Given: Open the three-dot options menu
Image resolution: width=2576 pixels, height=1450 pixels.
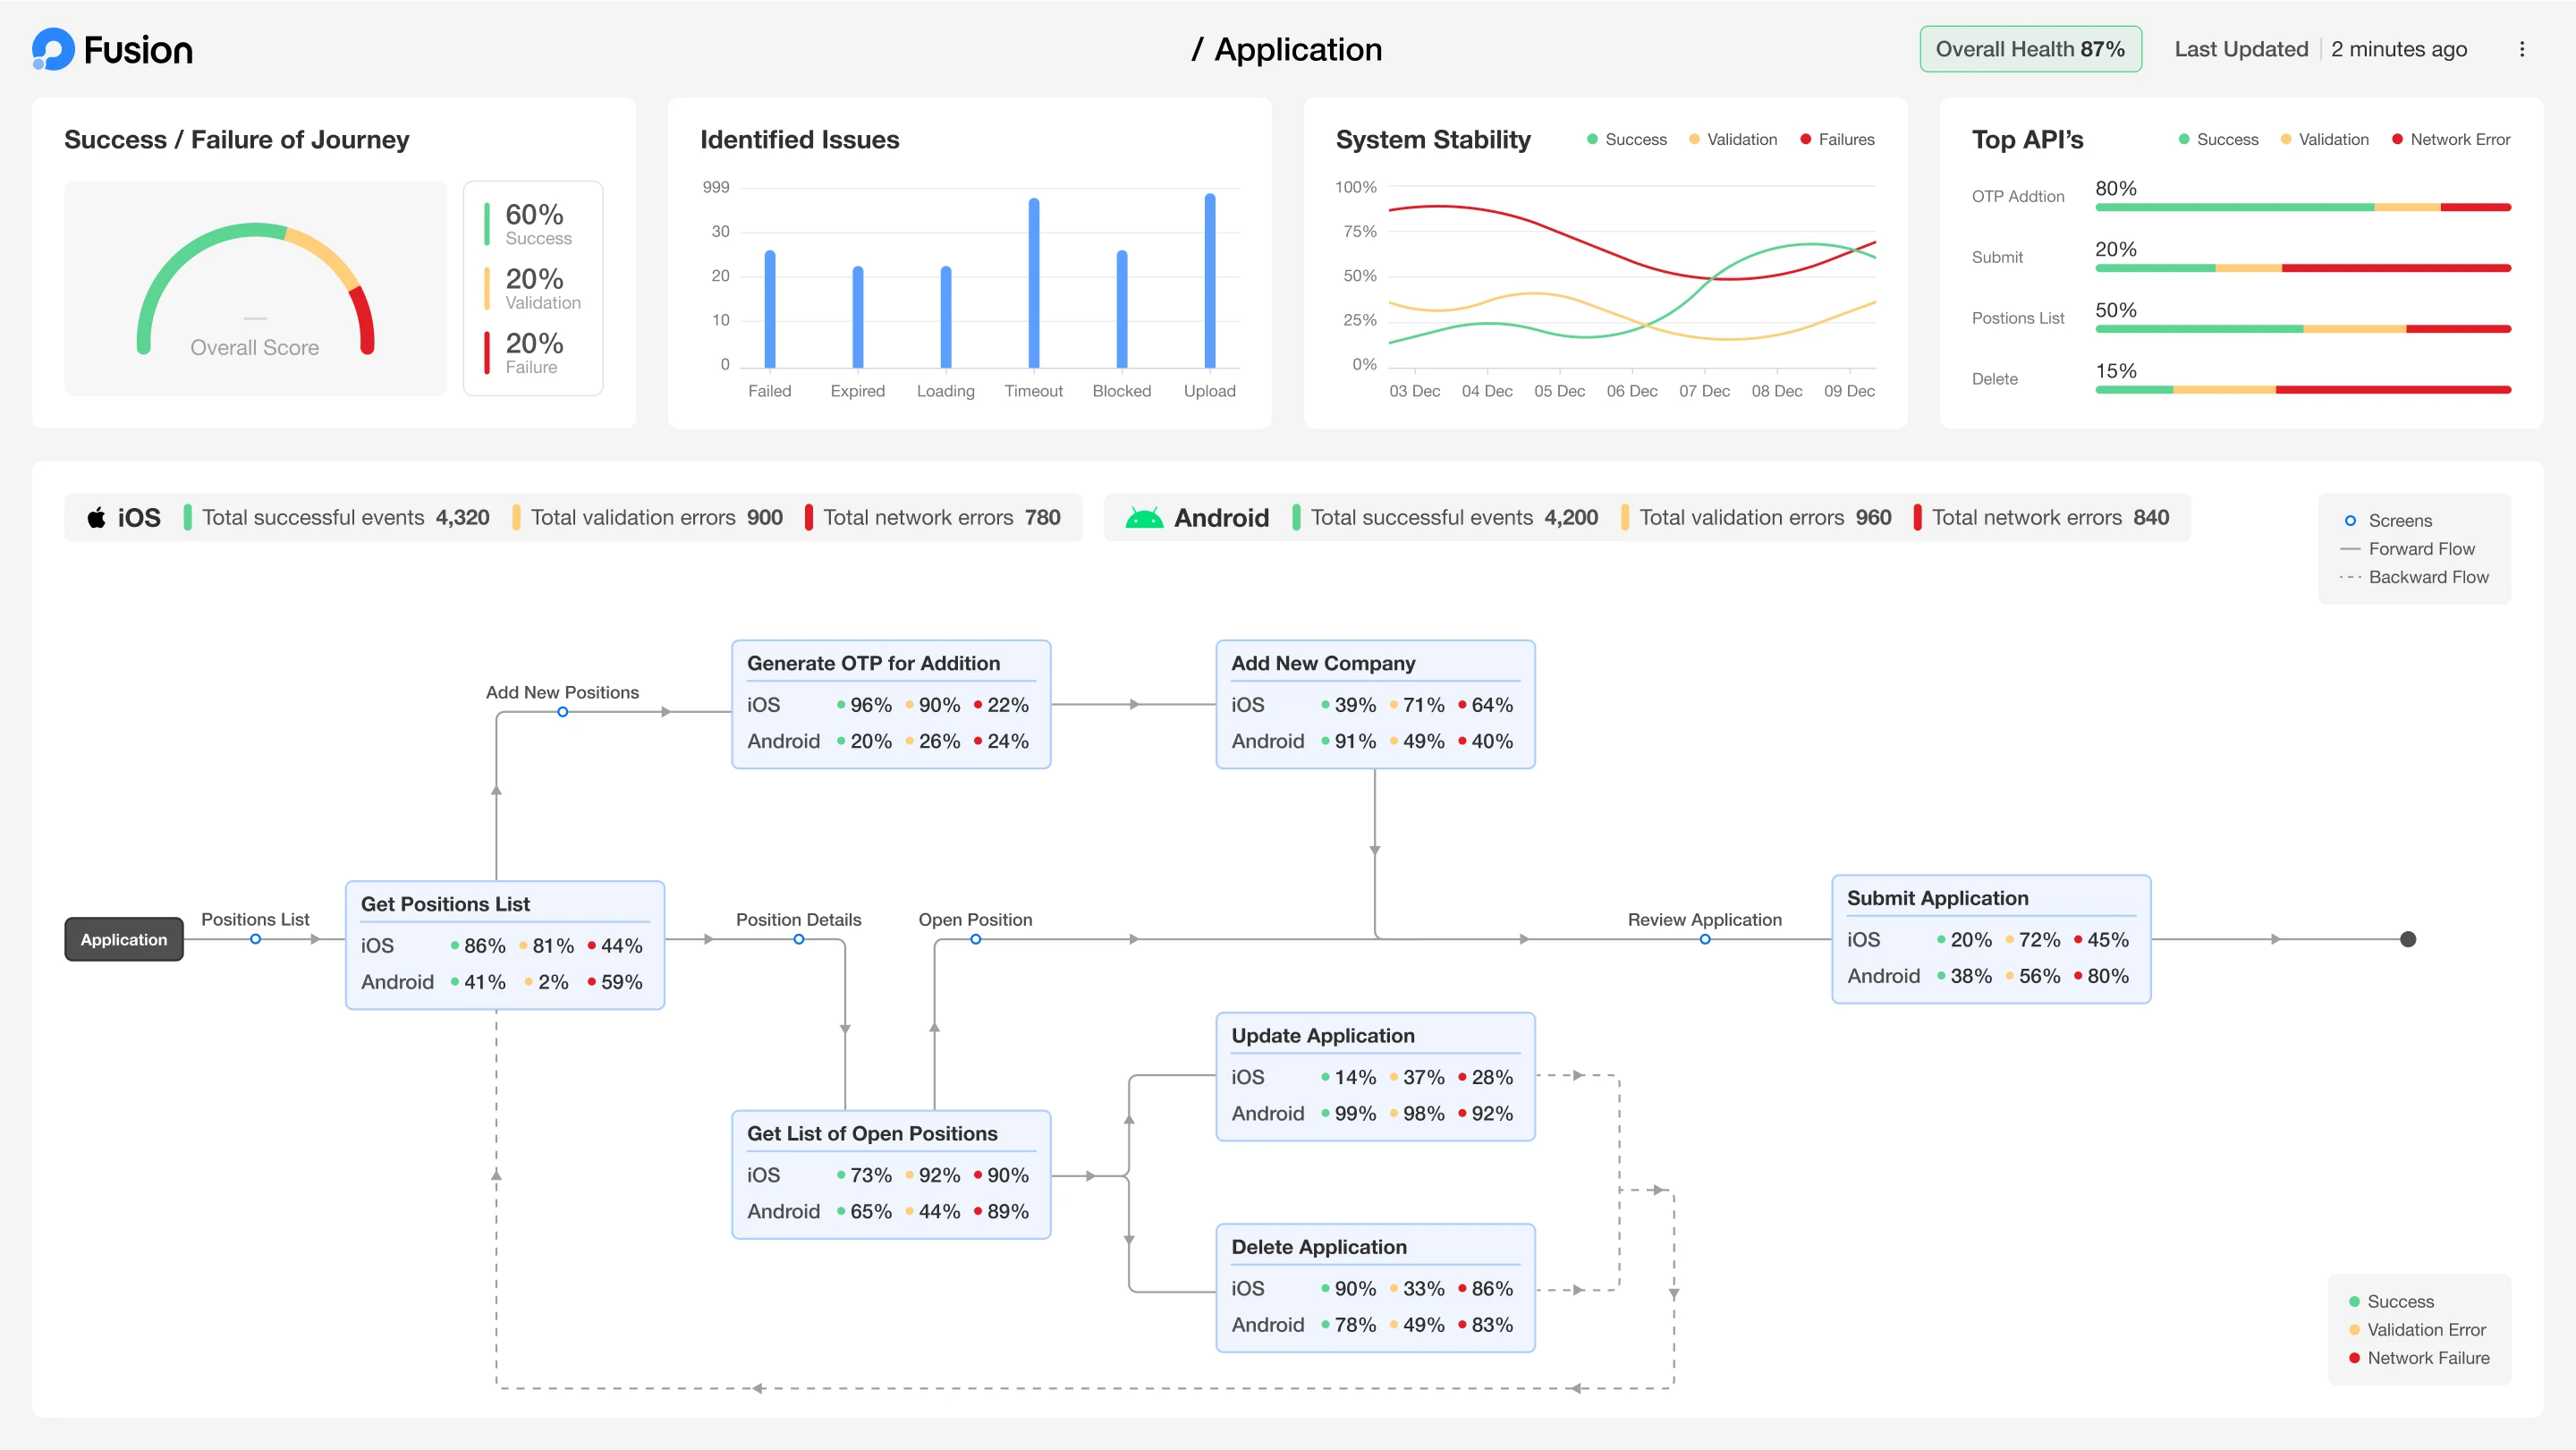Looking at the screenshot, I should [2521, 49].
